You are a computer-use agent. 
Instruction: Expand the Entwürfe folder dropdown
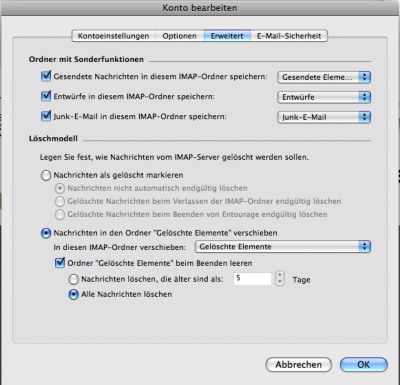pos(324,97)
